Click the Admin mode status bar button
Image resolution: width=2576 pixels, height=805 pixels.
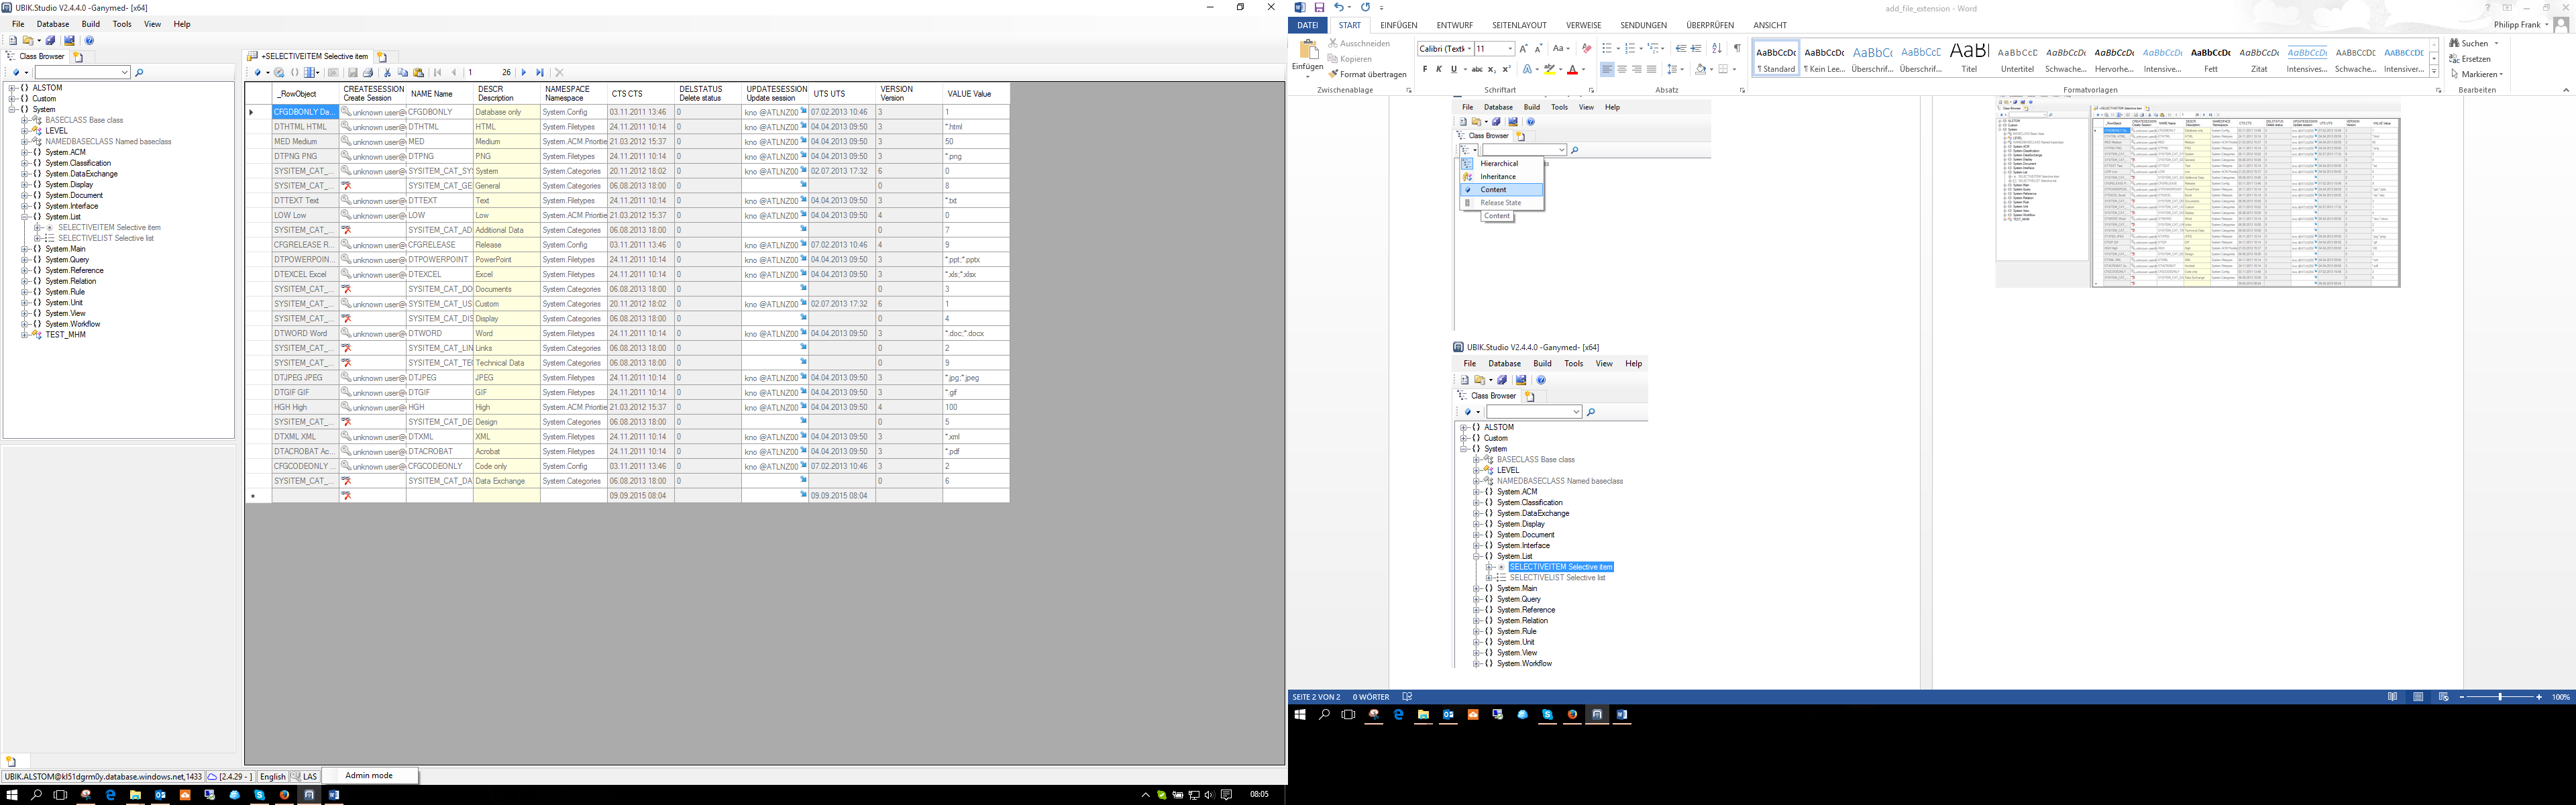pos(369,775)
